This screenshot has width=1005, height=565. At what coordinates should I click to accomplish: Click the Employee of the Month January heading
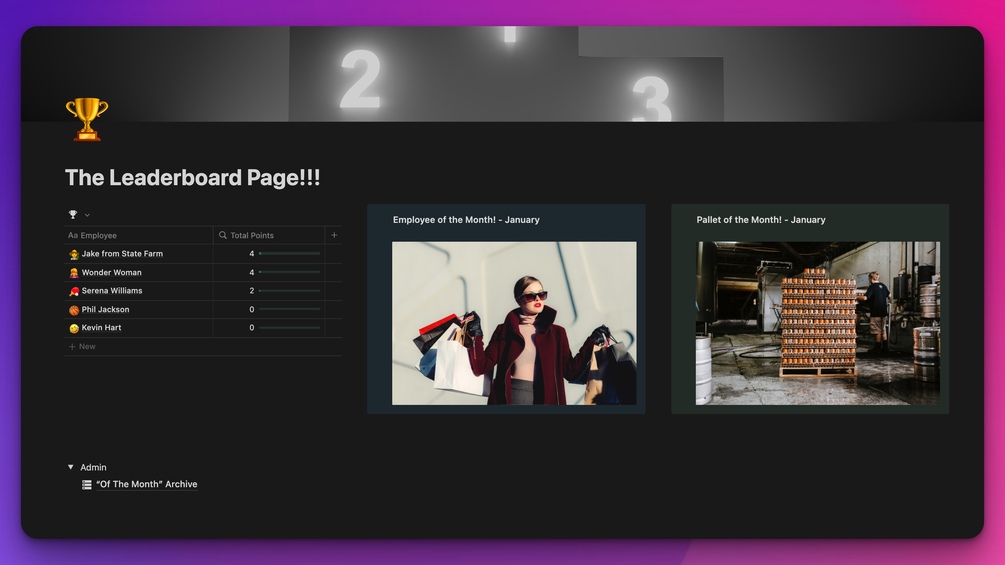[466, 220]
